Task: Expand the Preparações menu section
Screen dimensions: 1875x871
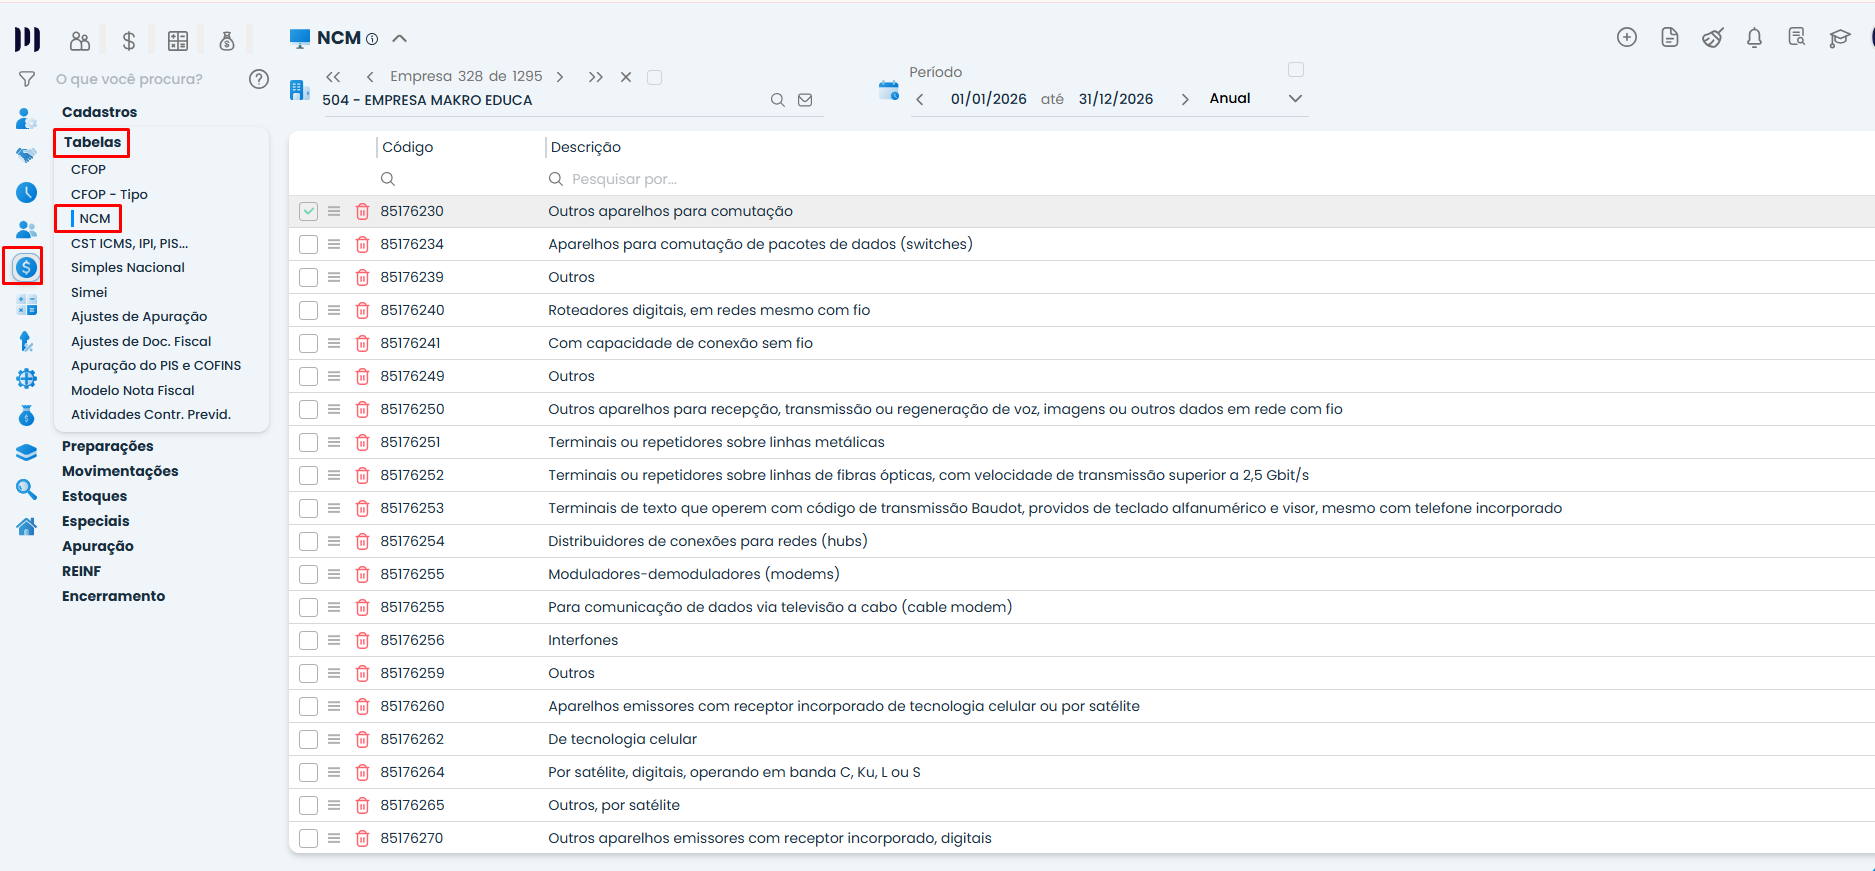Action: [108, 446]
